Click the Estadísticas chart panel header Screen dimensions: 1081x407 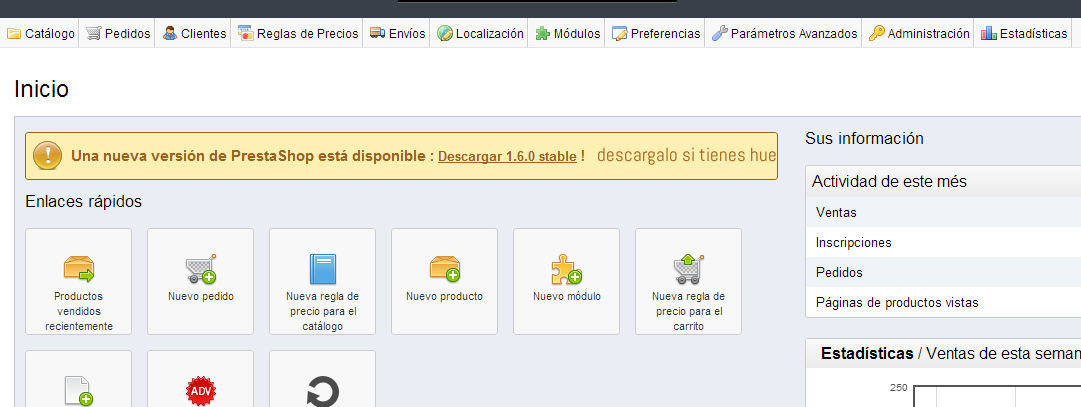point(943,354)
